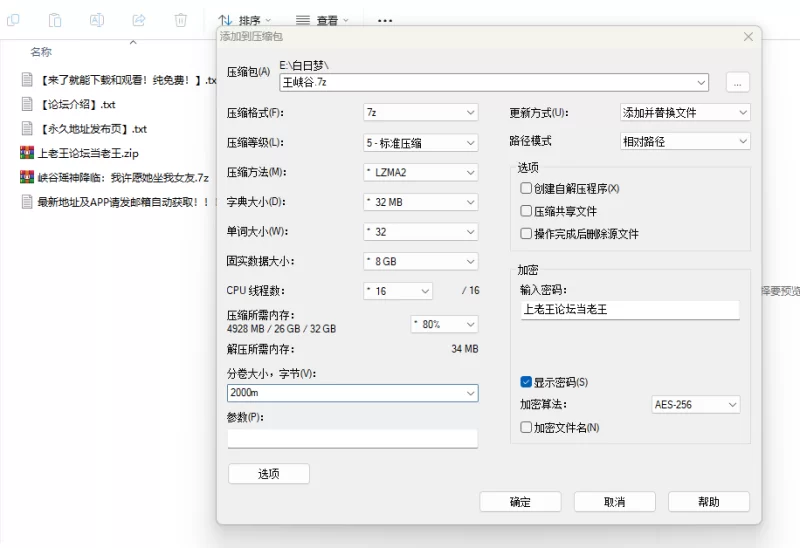Click the delete trash icon in Explorer

pos(181,20)
